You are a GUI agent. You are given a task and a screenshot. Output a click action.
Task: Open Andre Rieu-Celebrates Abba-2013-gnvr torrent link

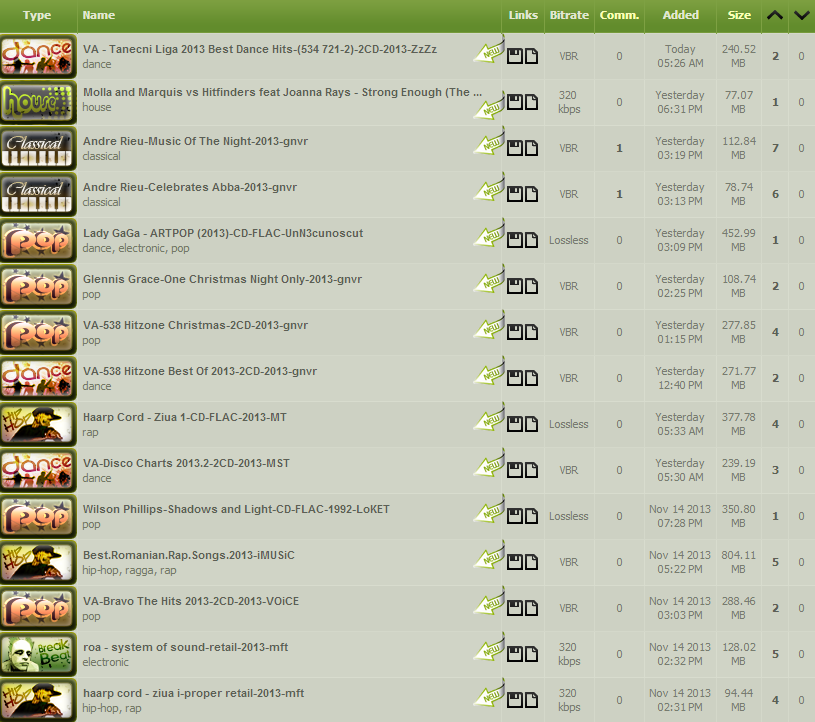pos(190,187)
